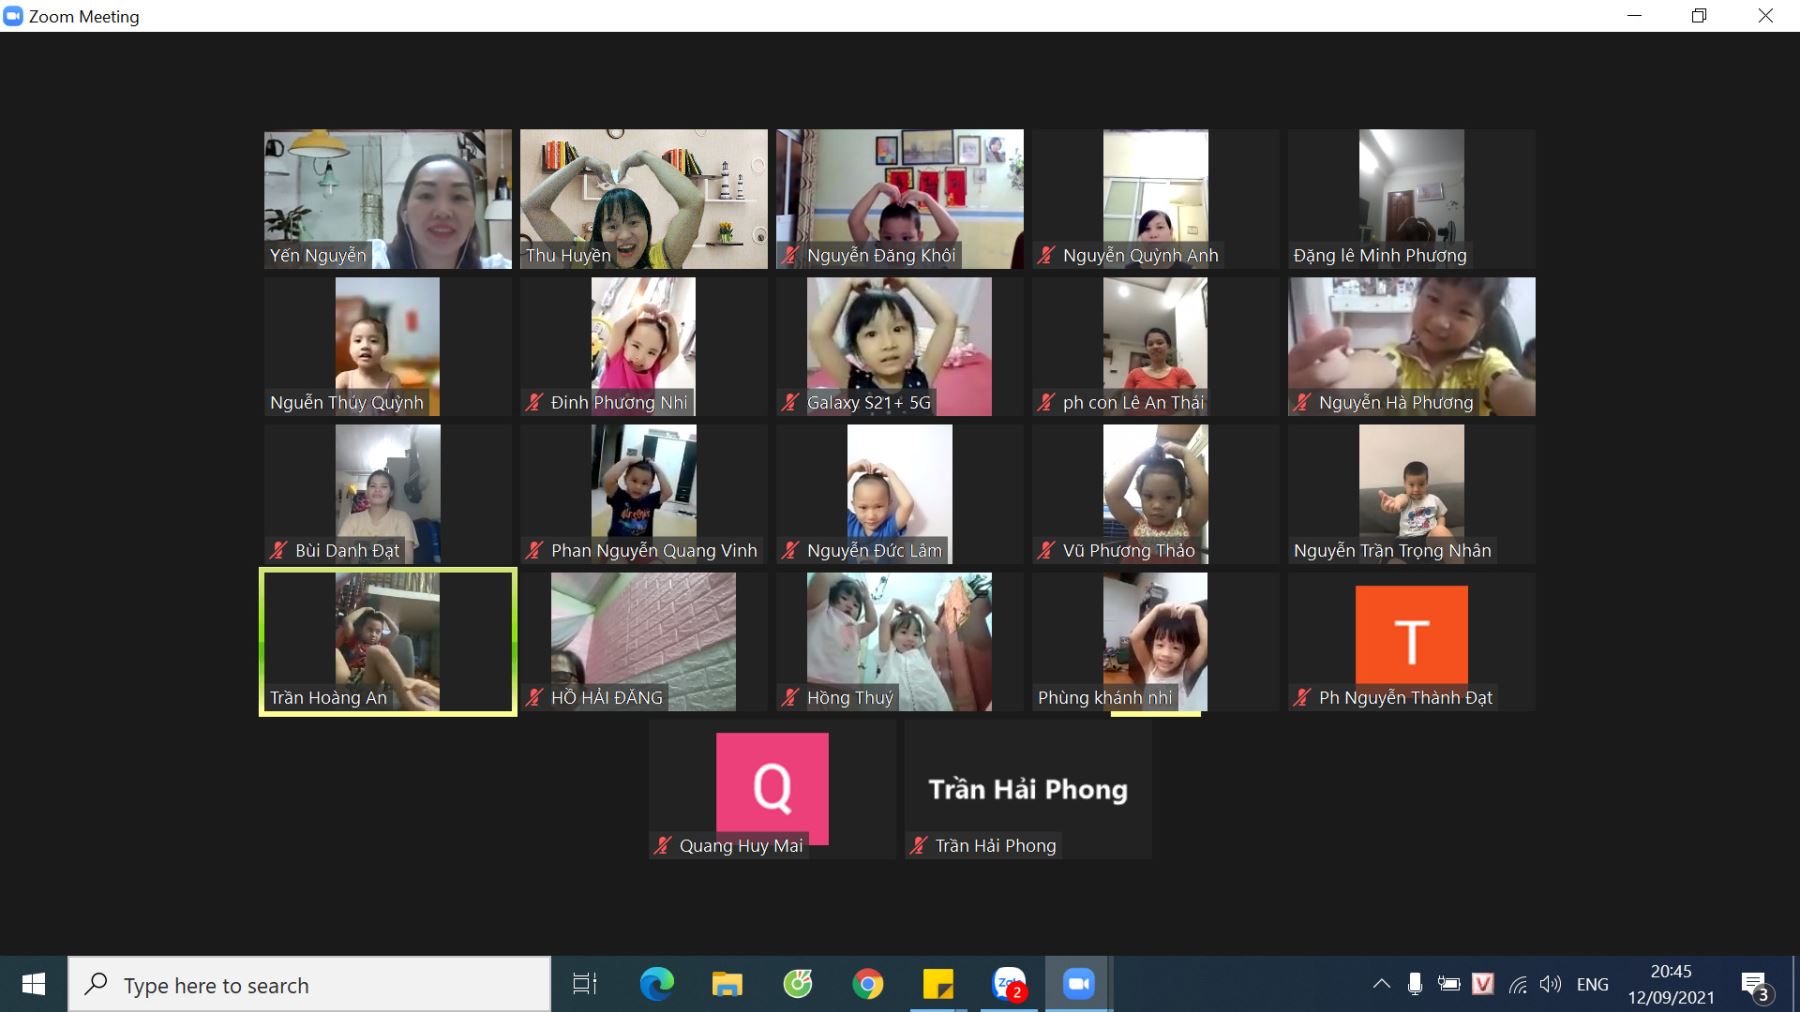Open Microsoft Edge from the taskbar
This screenshot has width=1800, height=1012.
click(x=656, y=985)
